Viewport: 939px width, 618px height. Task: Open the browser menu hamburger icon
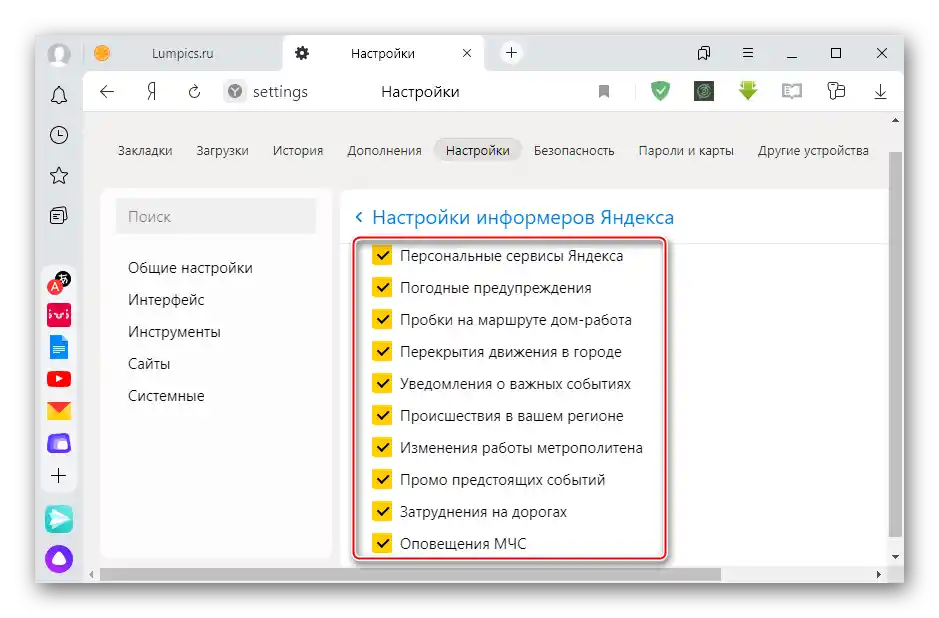(748, 52)
